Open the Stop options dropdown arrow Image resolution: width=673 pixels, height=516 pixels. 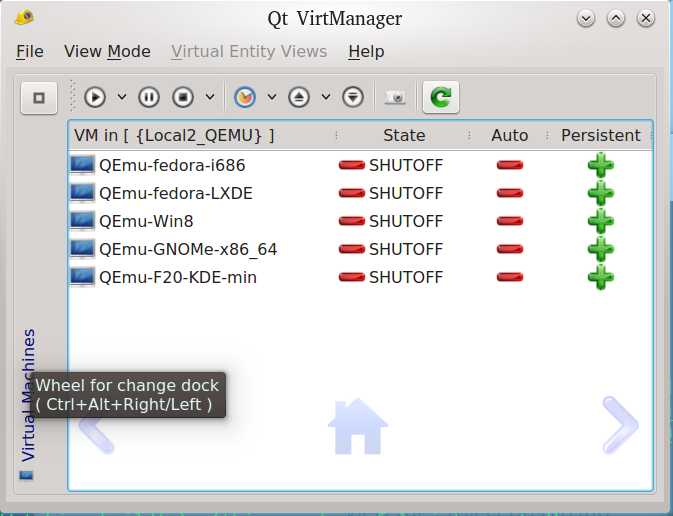pyautogui.click(x=210, y=97)
